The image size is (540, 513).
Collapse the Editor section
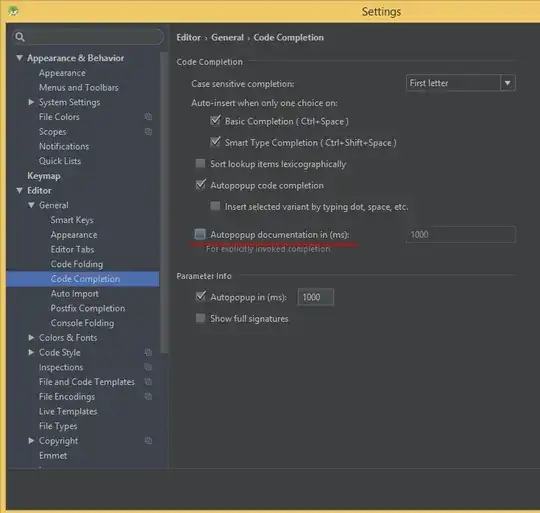(20, 190)
